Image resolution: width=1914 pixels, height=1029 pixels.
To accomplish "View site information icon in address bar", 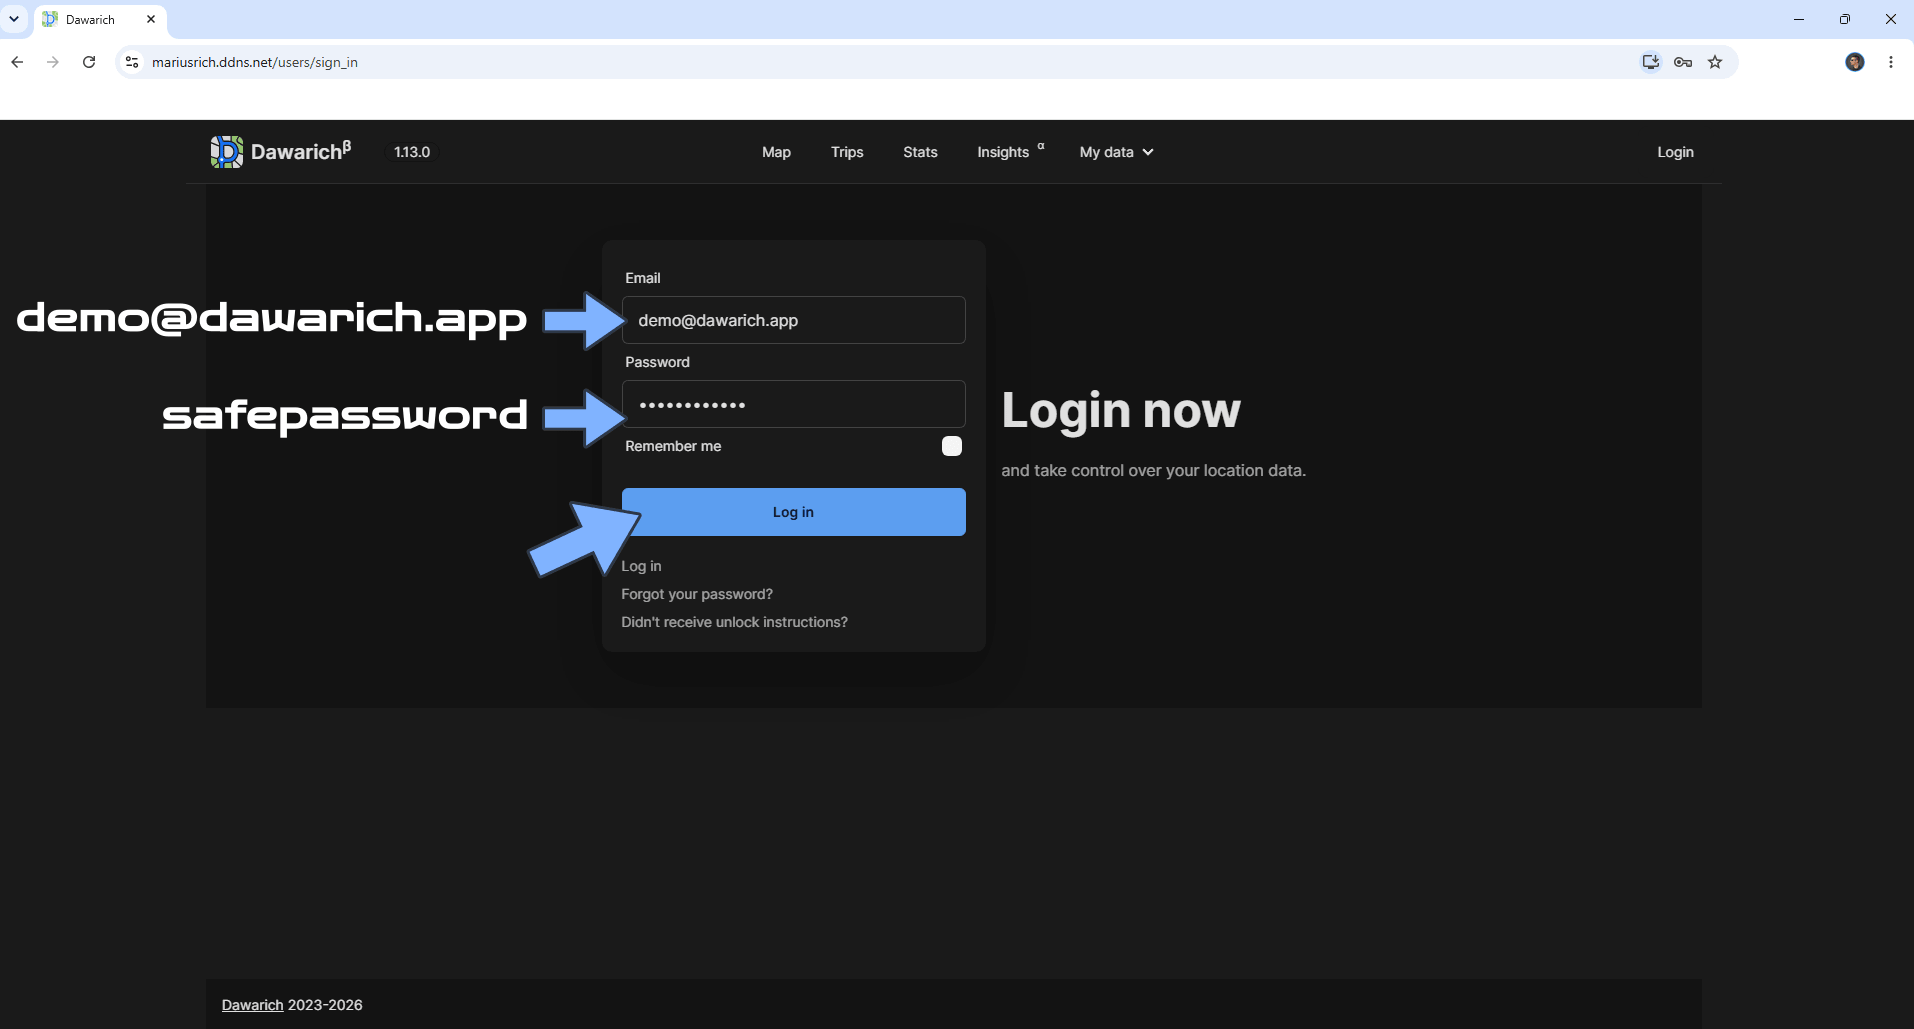I will pos(132,62).
